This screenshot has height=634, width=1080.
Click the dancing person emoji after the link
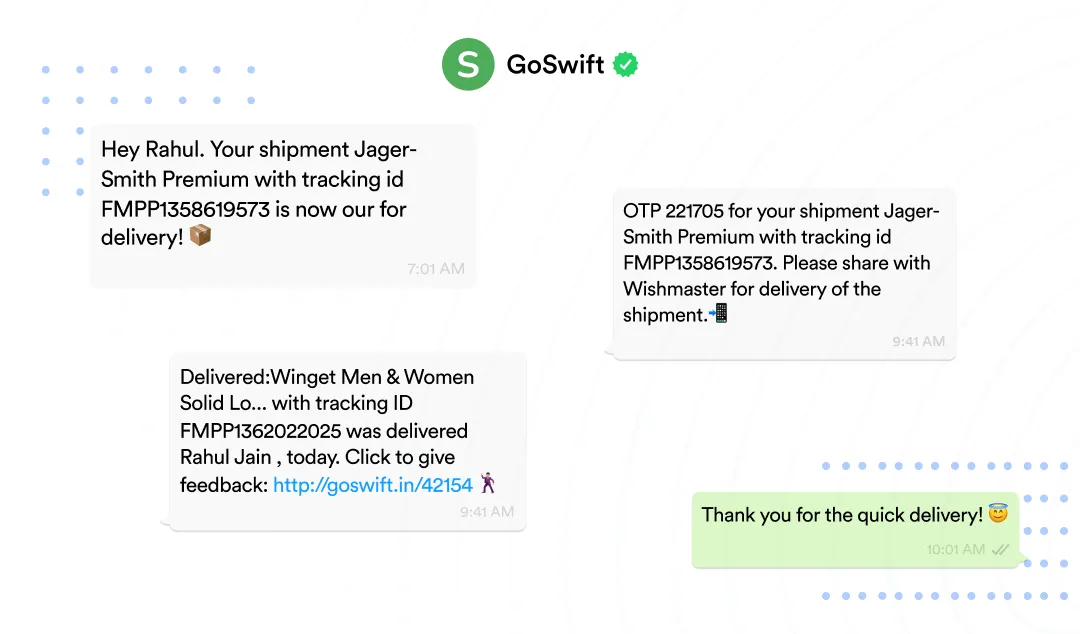pyautogui.click(x=488, y=485)
